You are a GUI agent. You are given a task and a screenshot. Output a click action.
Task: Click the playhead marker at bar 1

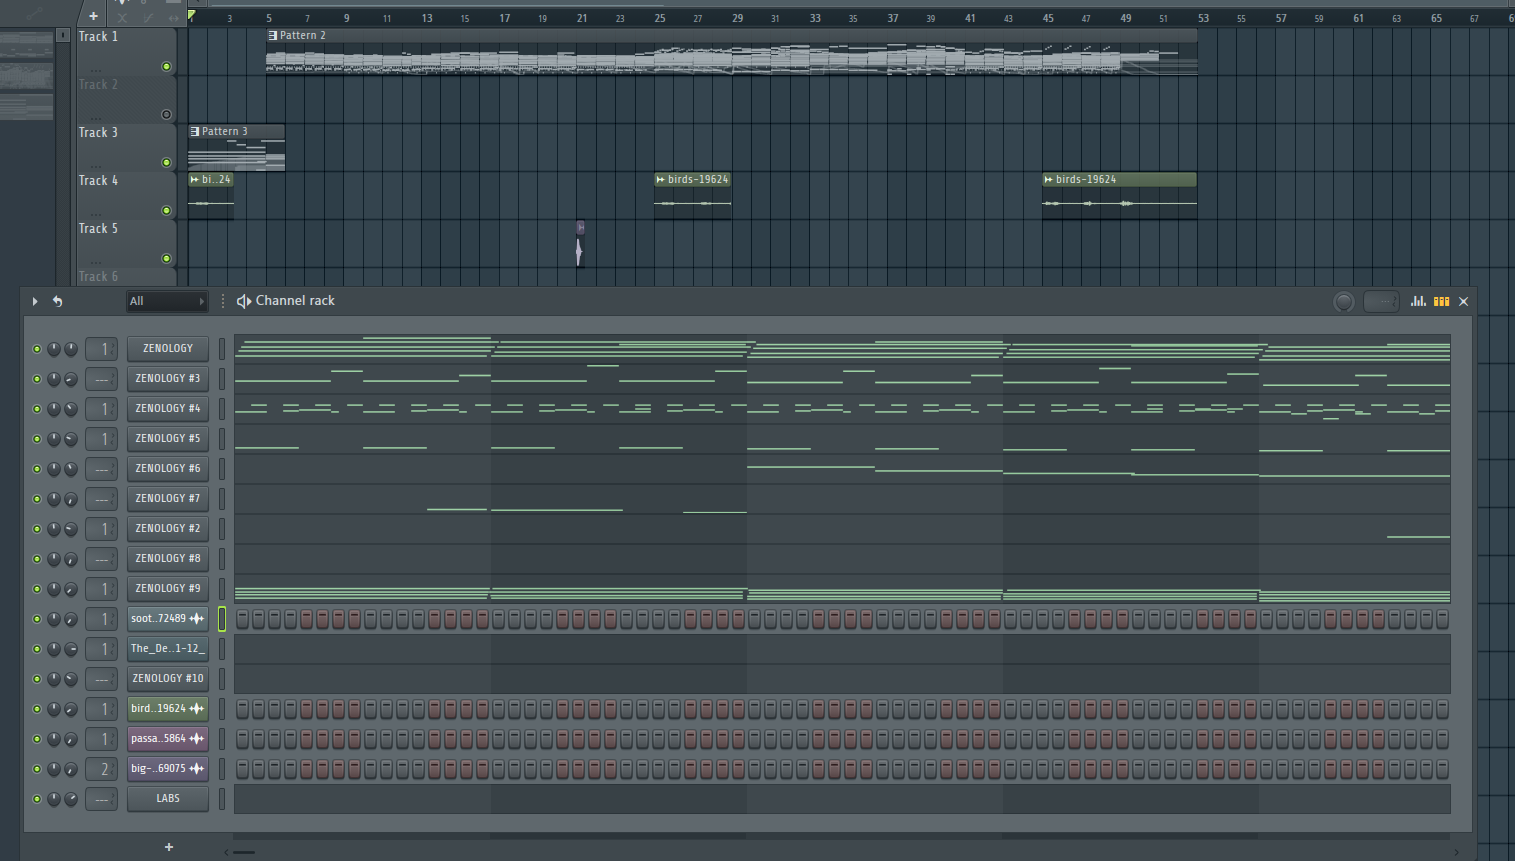pos(192,16)
